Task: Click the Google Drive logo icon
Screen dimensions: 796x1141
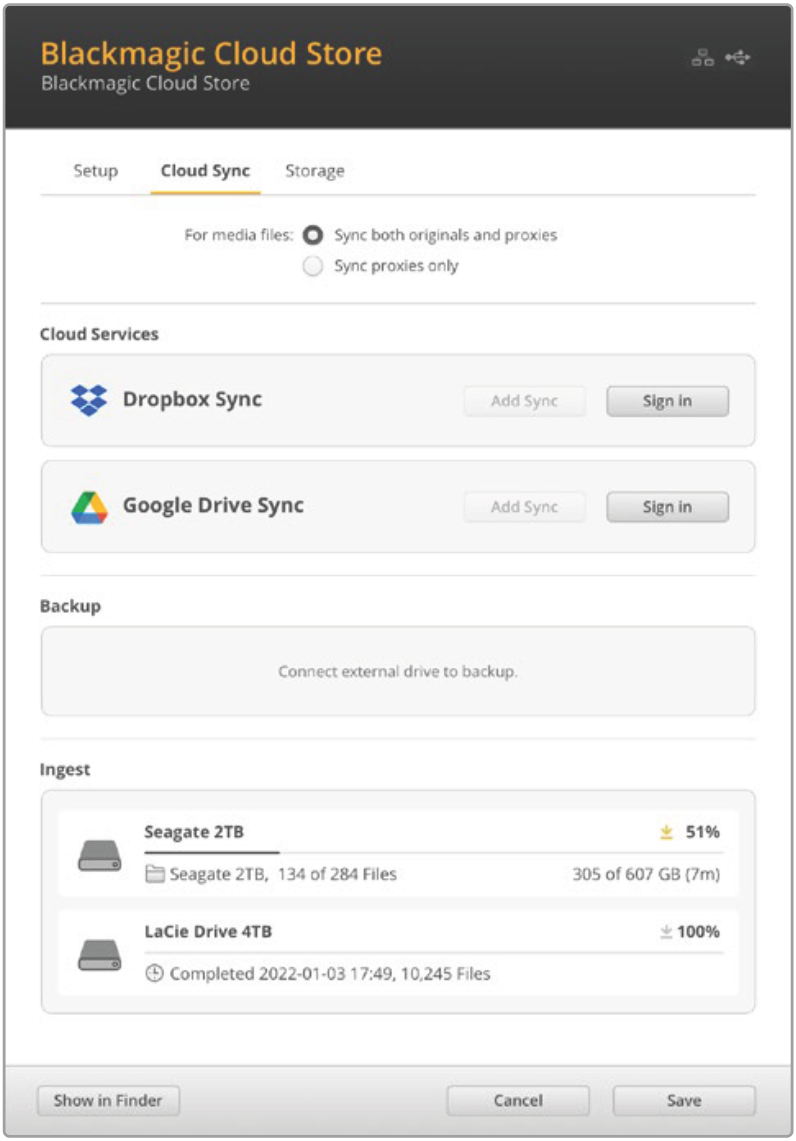Action: (89, 507)
